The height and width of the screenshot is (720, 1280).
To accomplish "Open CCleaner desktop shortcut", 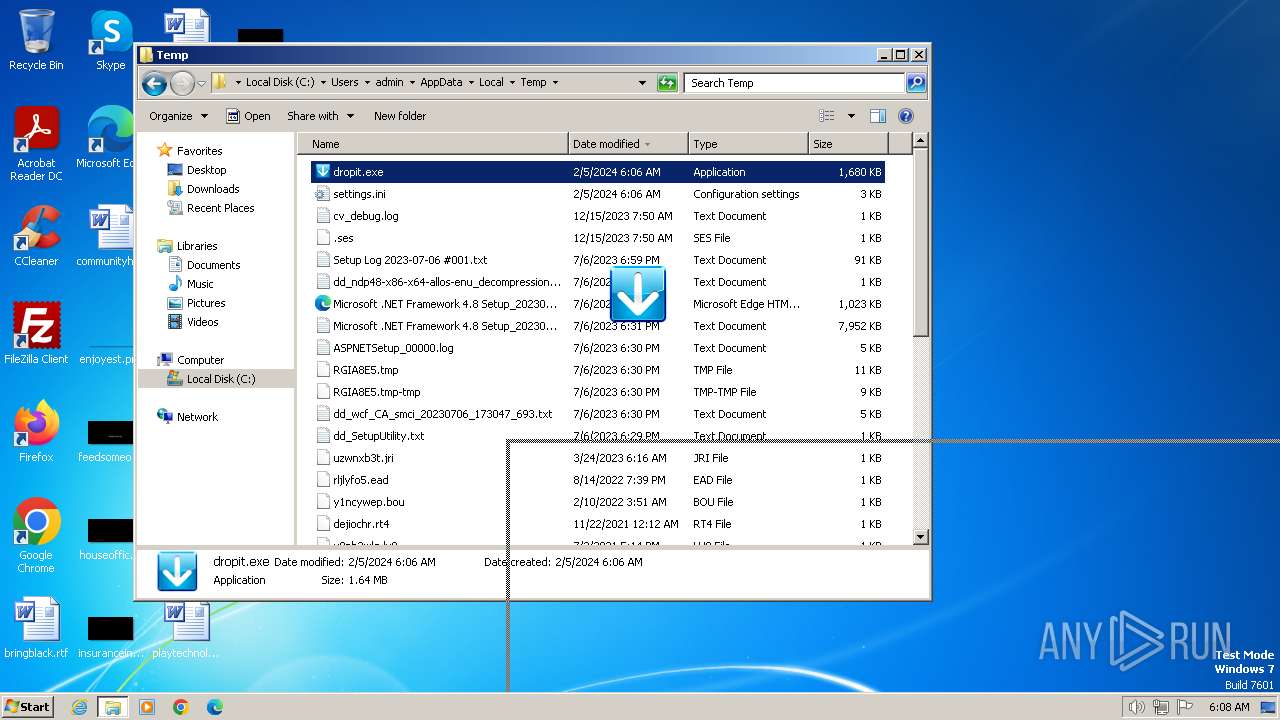I will click(36, 236).
